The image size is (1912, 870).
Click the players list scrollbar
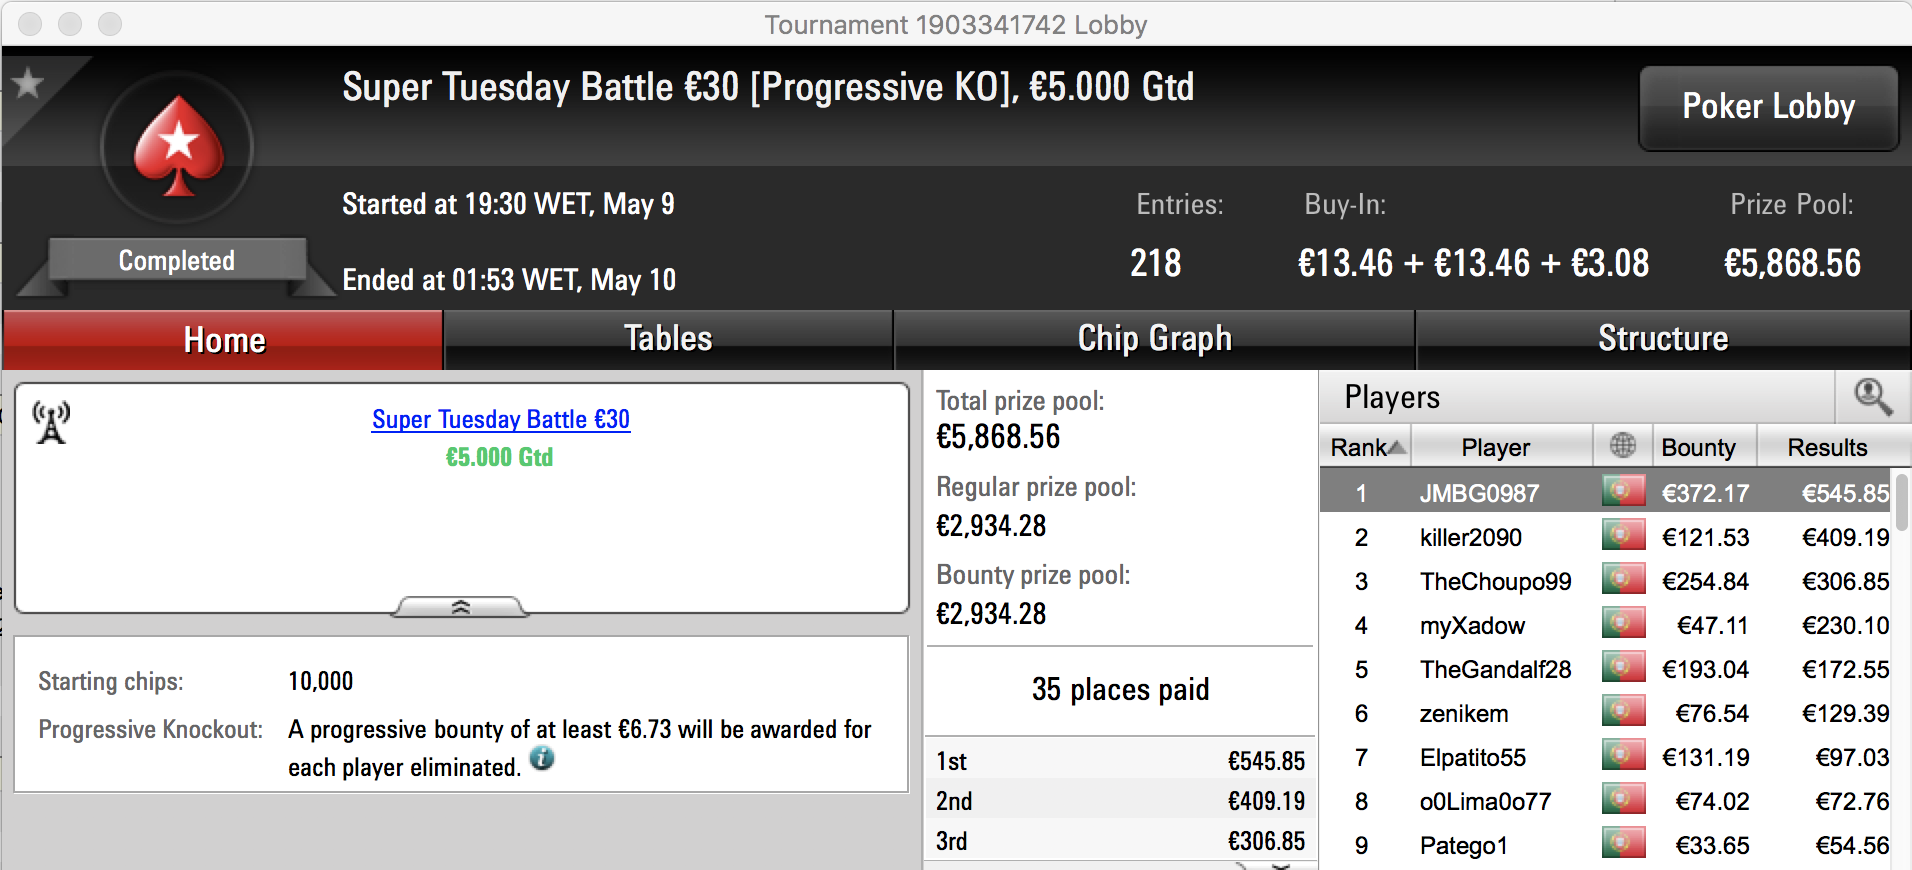pyautogui.click(x=1902, y=503)
